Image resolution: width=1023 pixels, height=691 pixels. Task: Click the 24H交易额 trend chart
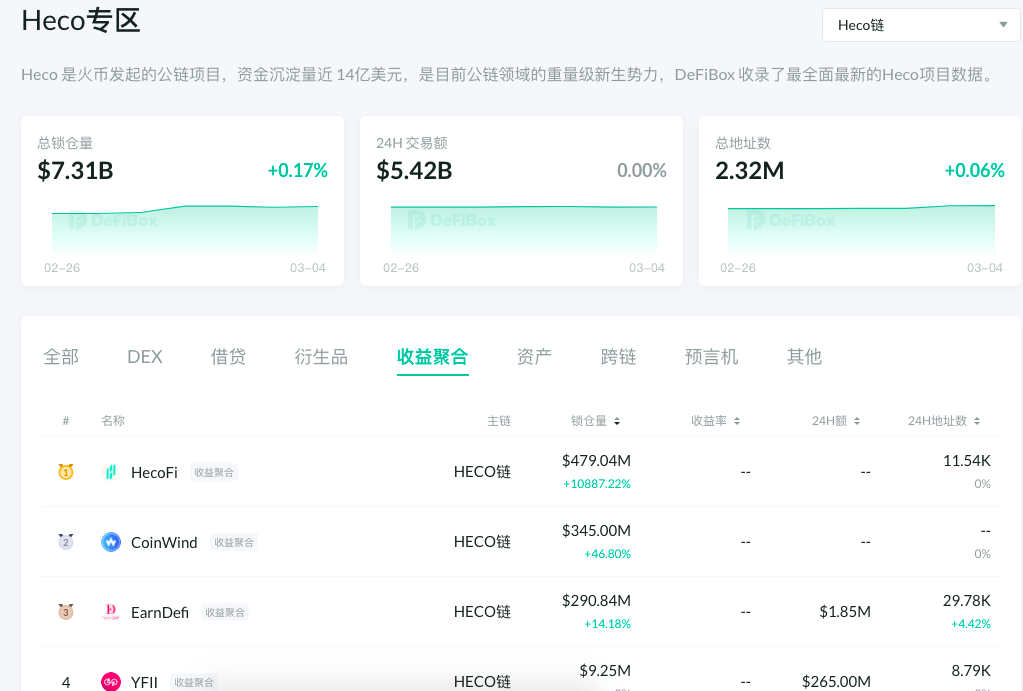point(523,230)
